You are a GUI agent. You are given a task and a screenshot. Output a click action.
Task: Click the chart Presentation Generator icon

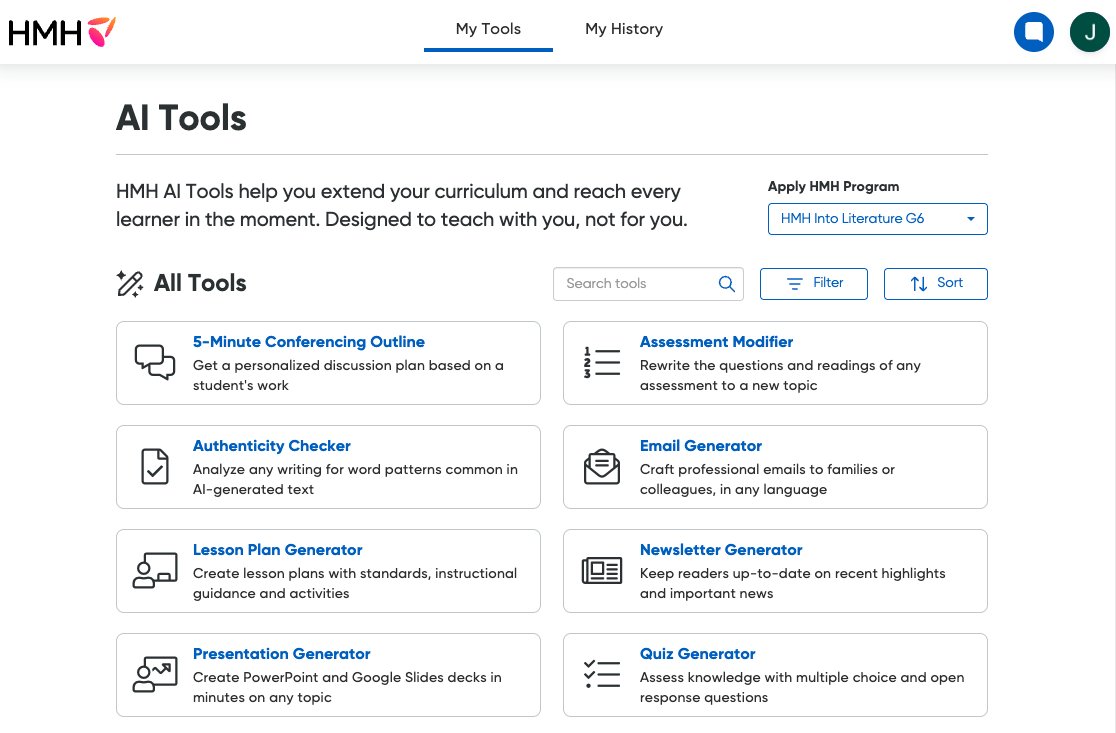[x=154, y=675]
